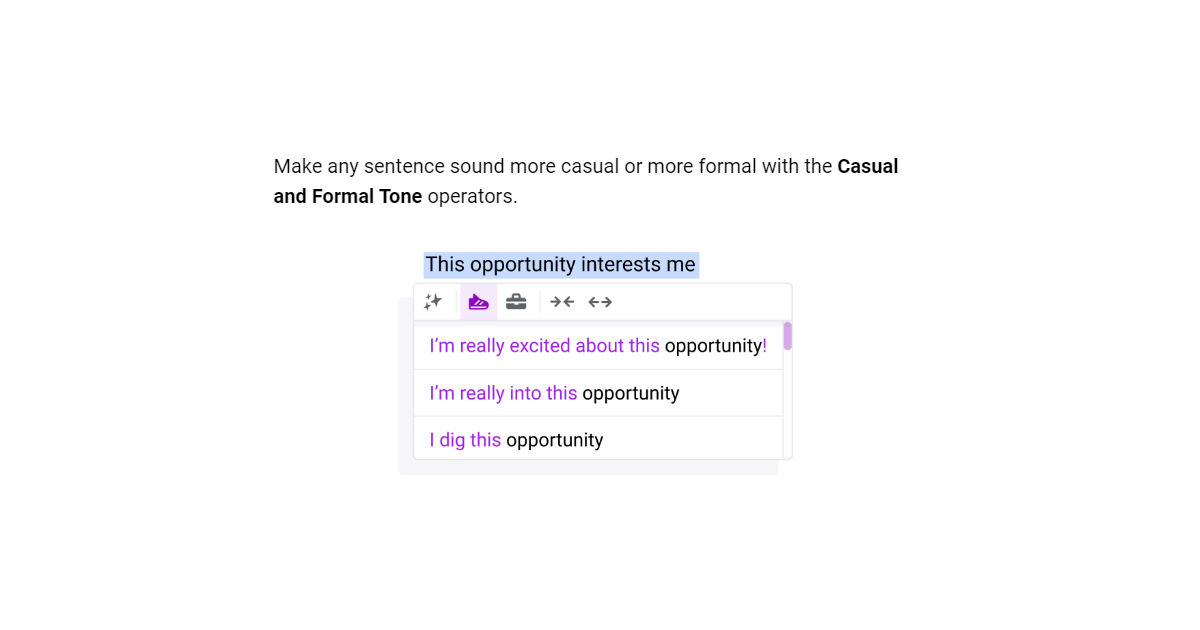Click the purple phrase "I dig this"
1200x630 pixels.
pos(465,440)
